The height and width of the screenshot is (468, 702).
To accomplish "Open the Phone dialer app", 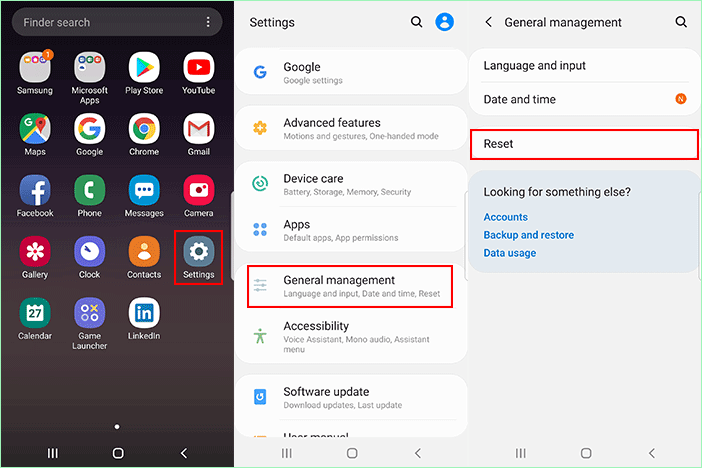I will click(90, 190).
